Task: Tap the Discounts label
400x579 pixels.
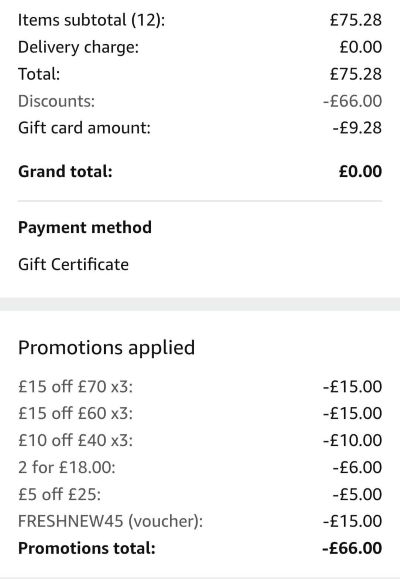Action: 56,101
